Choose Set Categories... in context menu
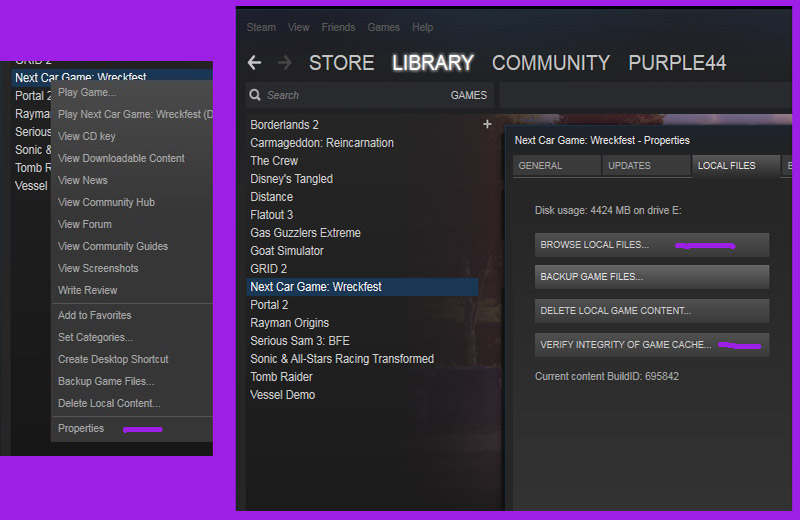 [x=95, y=337]
